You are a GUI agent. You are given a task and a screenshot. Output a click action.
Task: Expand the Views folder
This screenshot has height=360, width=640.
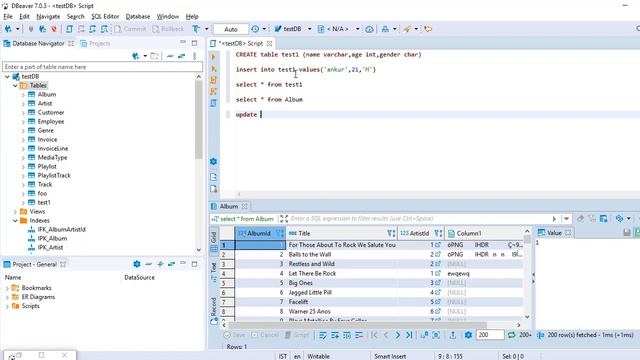coord(15,212)
